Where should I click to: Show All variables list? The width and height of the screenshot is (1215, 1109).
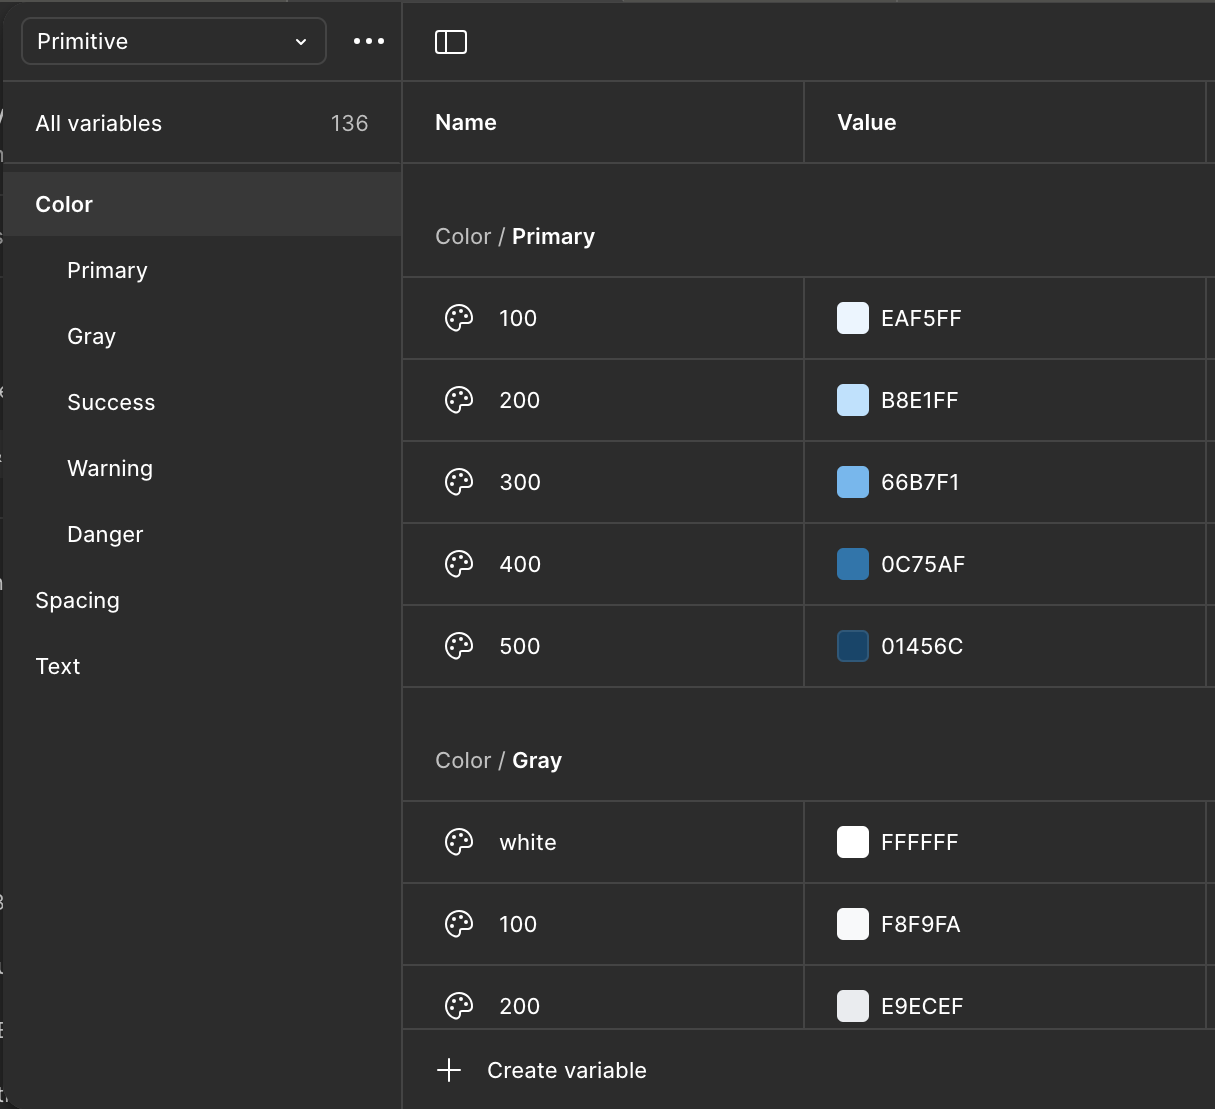click(x=202, y=123)
